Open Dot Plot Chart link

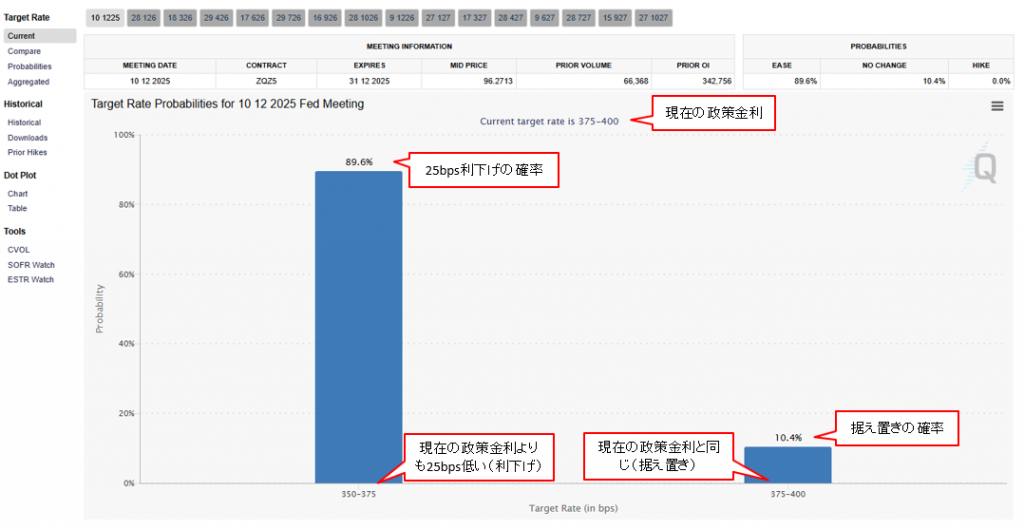(x=17, y=193)
